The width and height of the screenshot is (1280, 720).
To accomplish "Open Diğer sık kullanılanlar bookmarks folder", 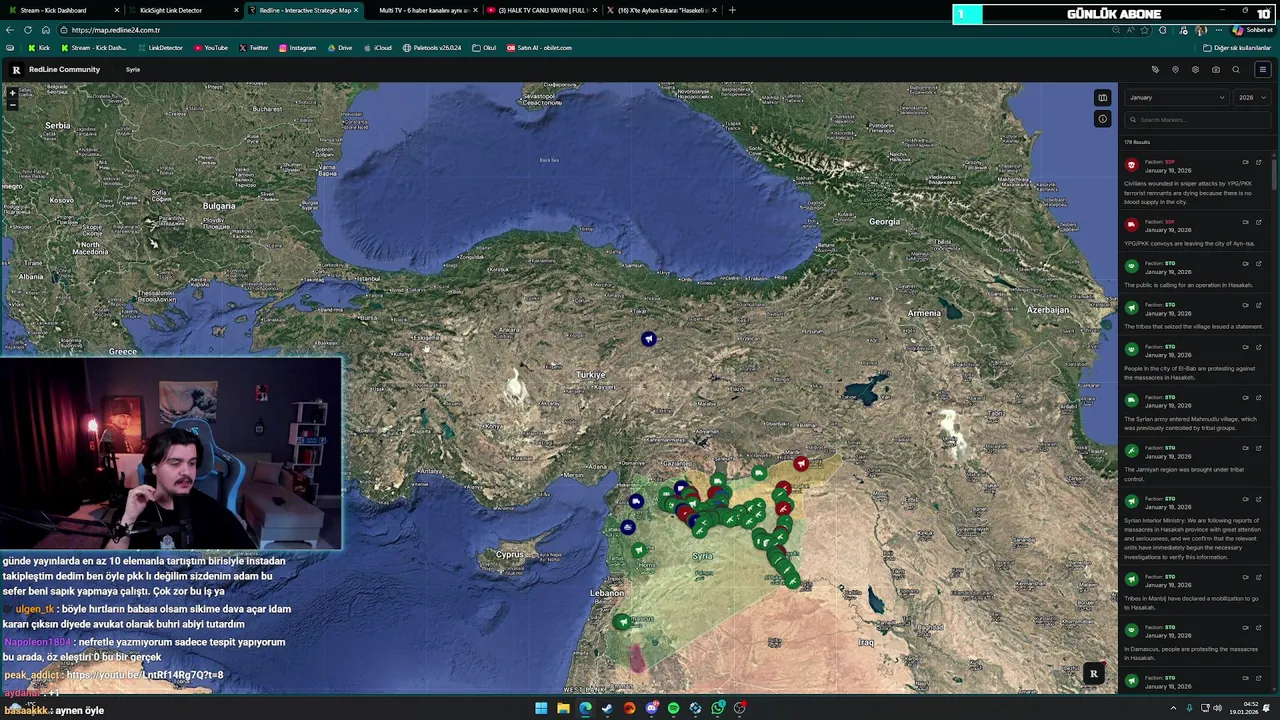I will coord(1237,48).
